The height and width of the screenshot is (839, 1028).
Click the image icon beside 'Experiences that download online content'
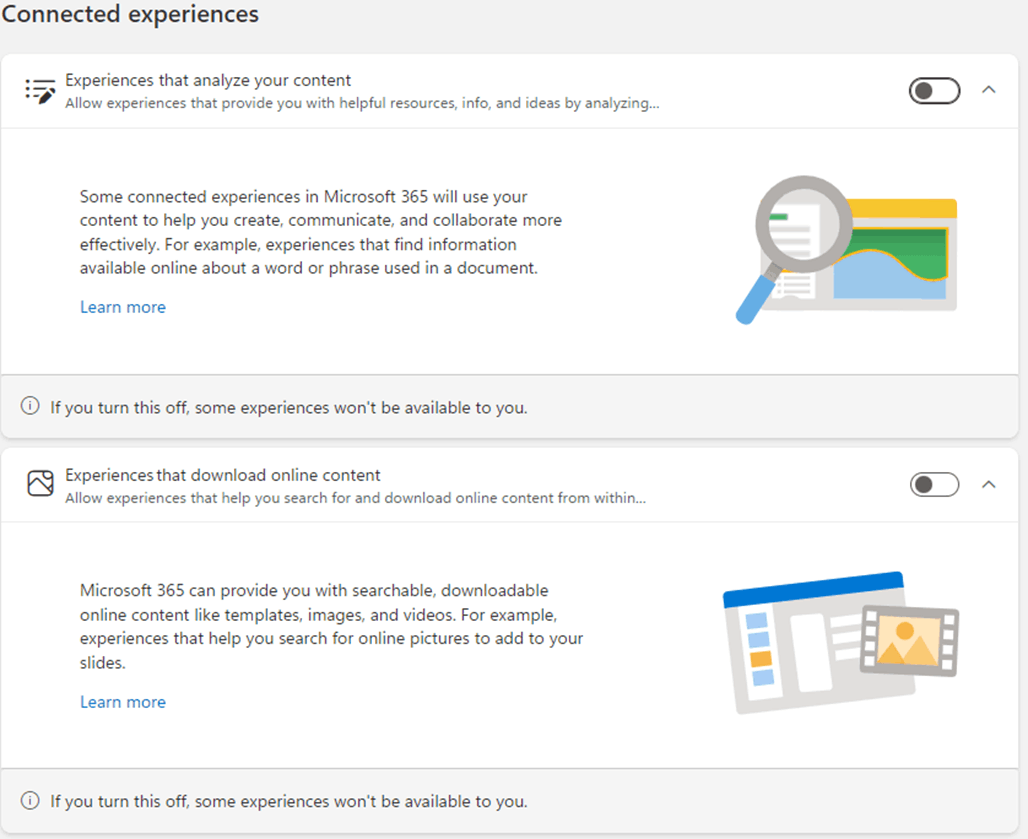tap(40, 484)
